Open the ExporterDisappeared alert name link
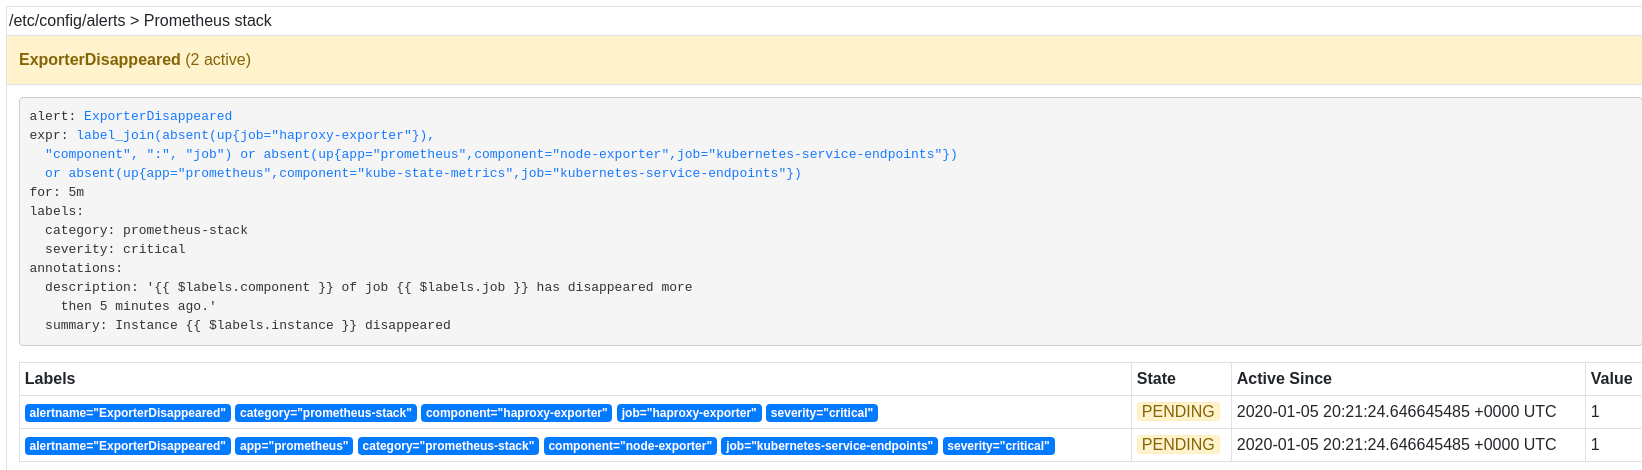The width and height of the screenshot is (1642, 470). click(158, 116)
